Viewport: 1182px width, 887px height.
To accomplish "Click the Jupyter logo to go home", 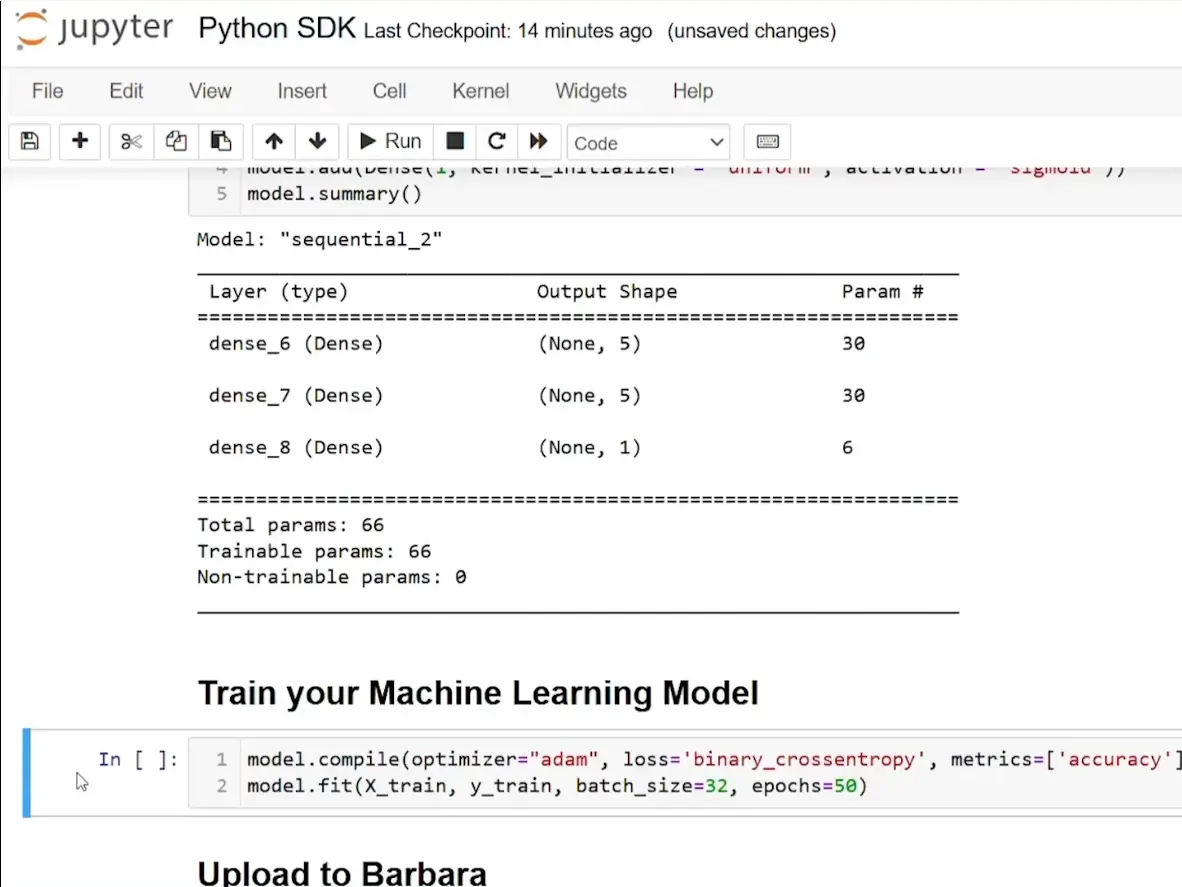I will tap(96, 31).
